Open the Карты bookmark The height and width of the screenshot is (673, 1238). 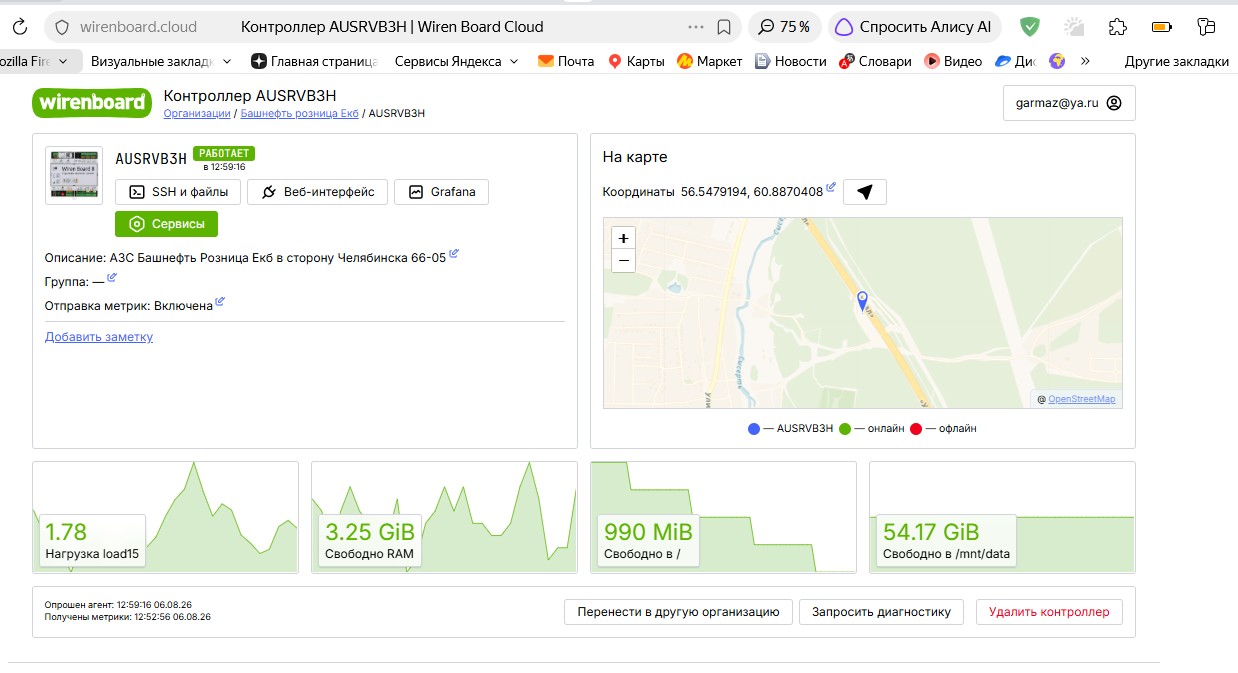click(636, 61)
